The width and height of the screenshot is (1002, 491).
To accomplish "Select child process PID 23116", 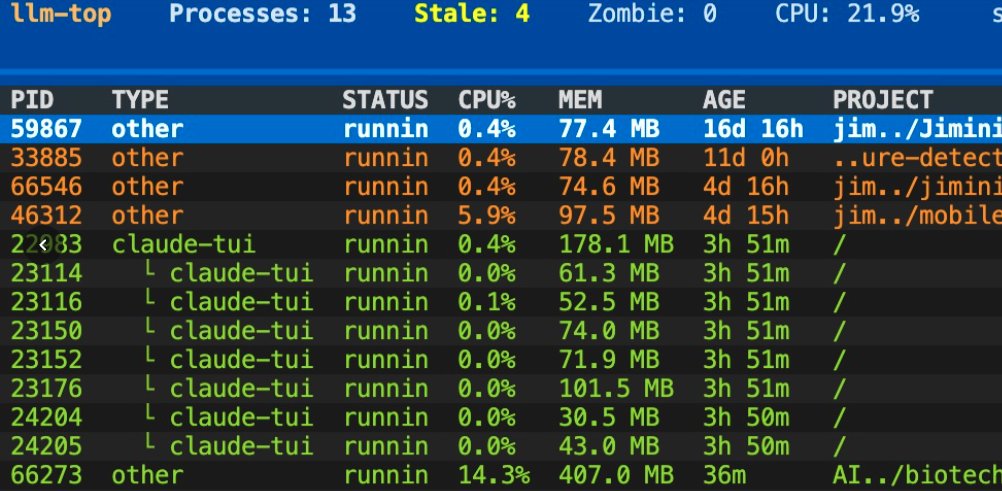I will click(x=501, y=302).
